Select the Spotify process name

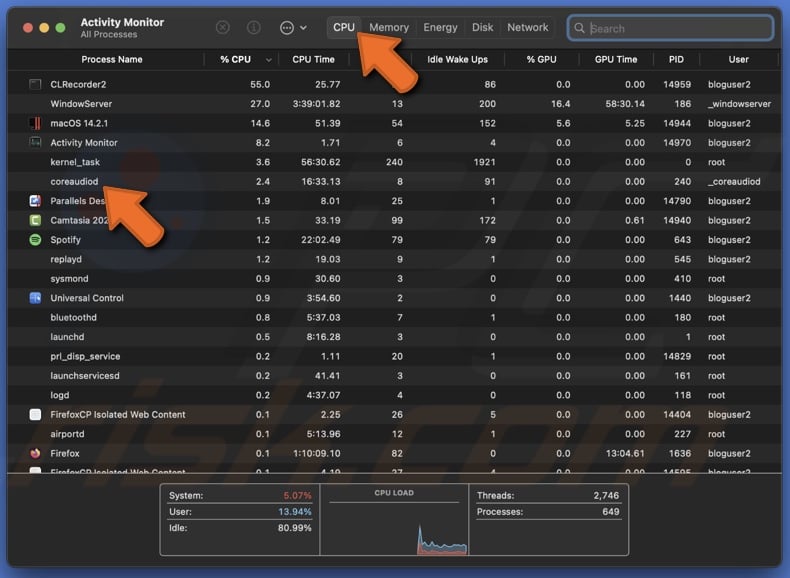[x=65, y=240]
